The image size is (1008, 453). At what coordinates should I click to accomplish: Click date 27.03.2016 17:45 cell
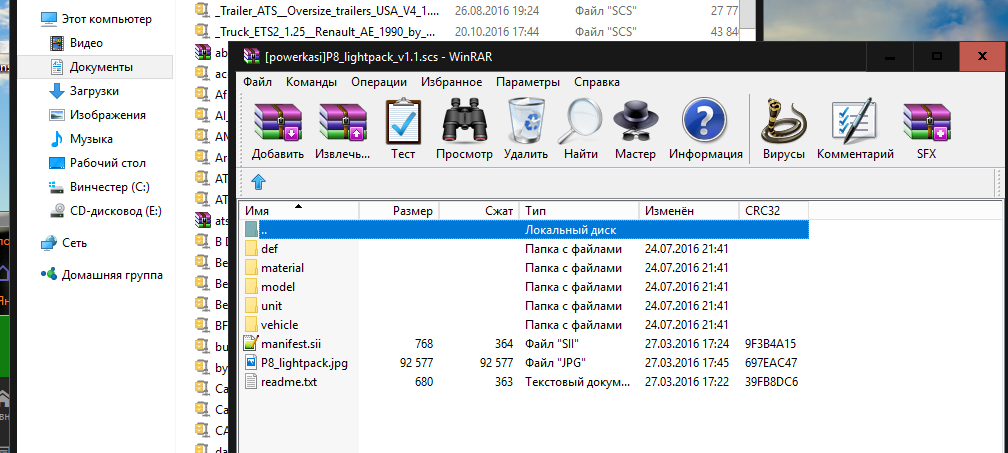click(x=687, y=363)
